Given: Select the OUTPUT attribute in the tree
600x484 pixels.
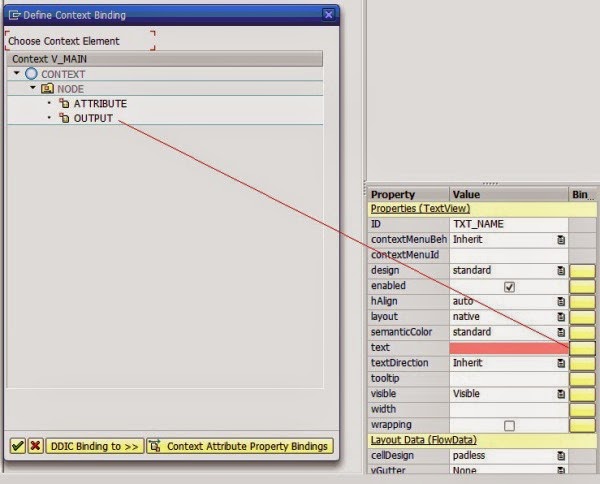Looking at the screenshot, I should [93, 118].
